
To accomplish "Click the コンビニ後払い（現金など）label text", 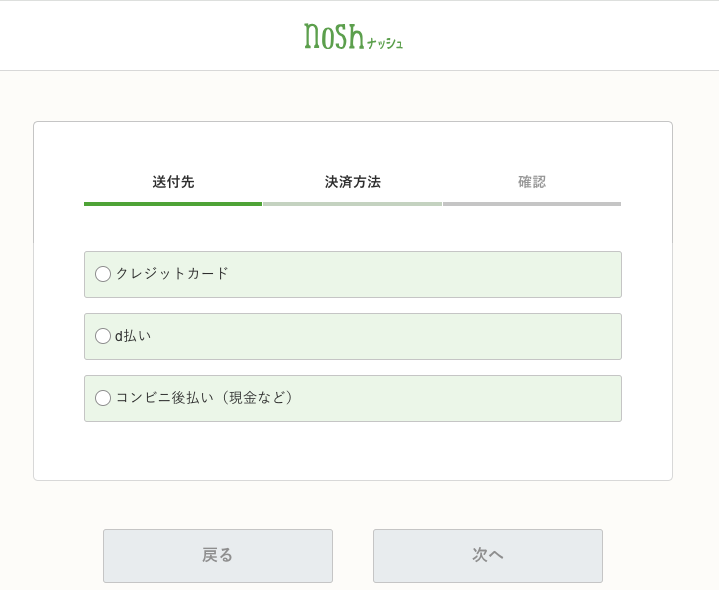I will coord(205,398).
